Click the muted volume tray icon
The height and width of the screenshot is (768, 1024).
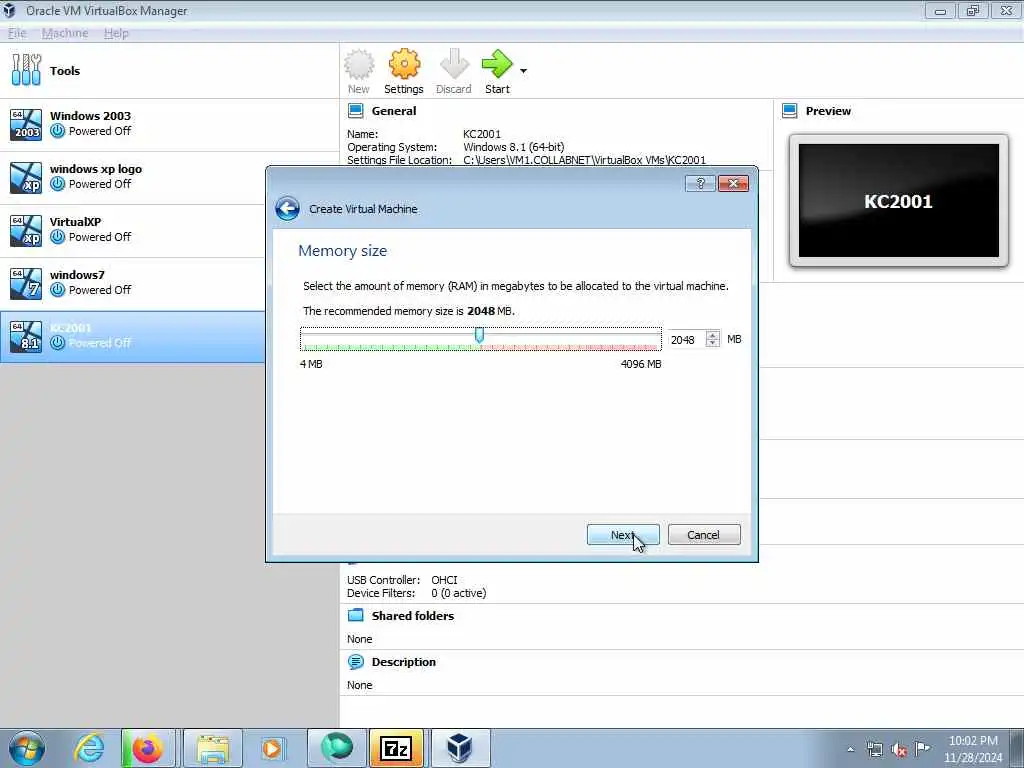899,749
